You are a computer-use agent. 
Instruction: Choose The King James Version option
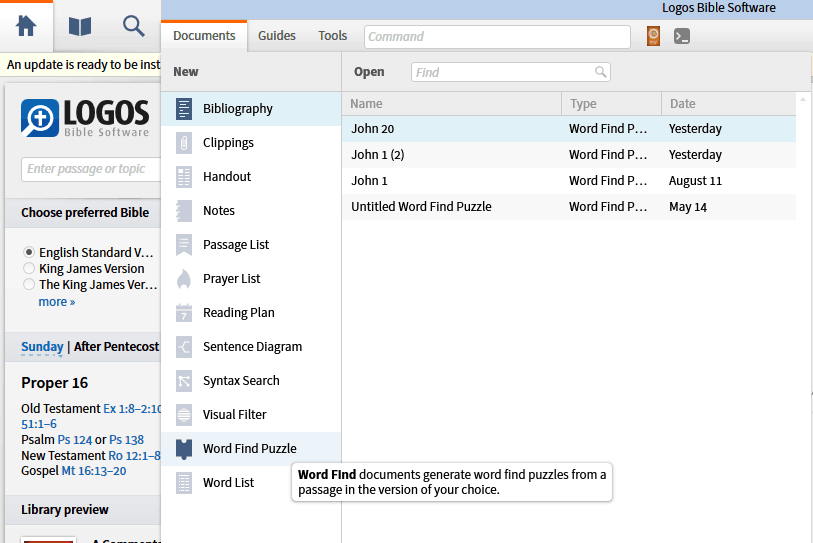(x=29, y=285)
